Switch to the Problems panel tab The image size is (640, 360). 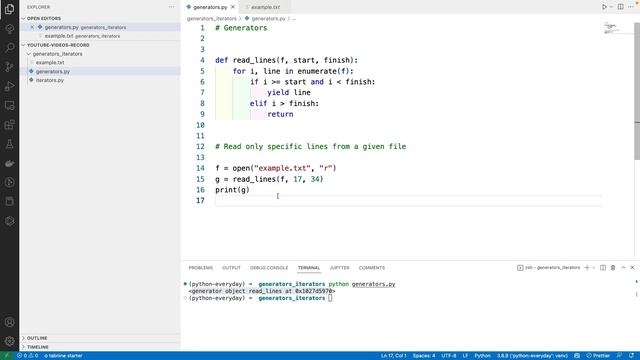point(200,268)
